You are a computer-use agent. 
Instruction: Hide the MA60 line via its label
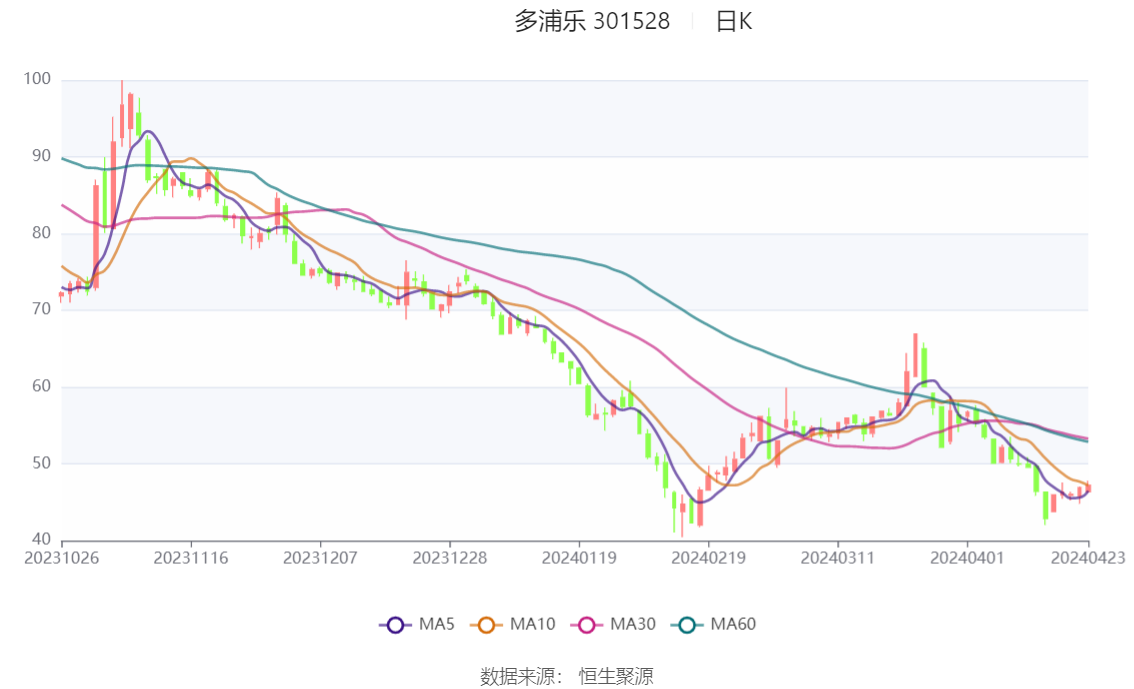coord(733,624)
